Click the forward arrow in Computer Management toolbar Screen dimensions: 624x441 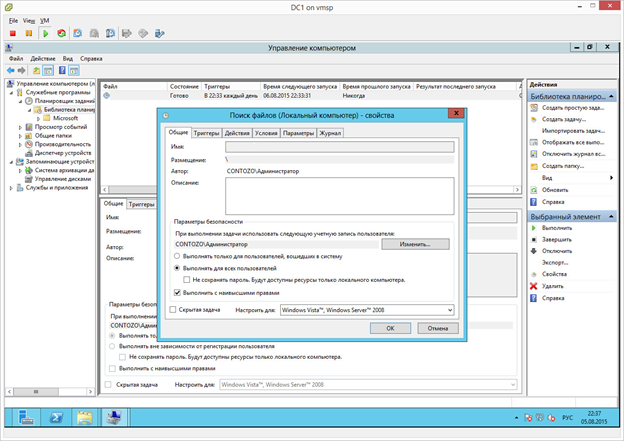point(21,70)
